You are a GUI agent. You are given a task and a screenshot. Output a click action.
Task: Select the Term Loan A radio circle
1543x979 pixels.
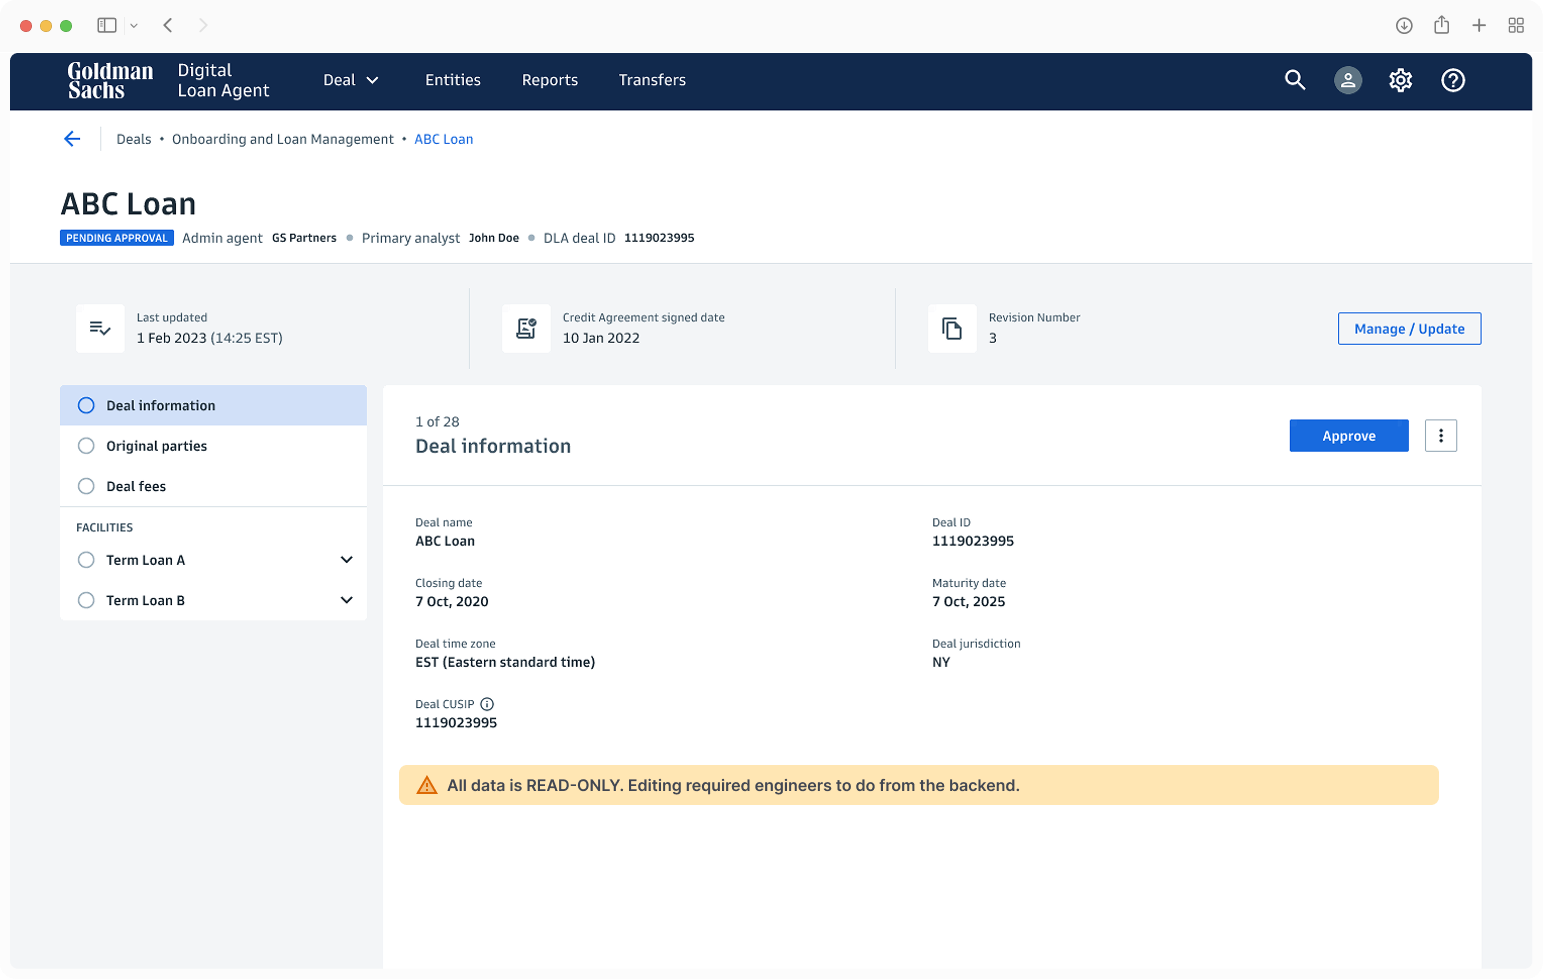[86, 560]
